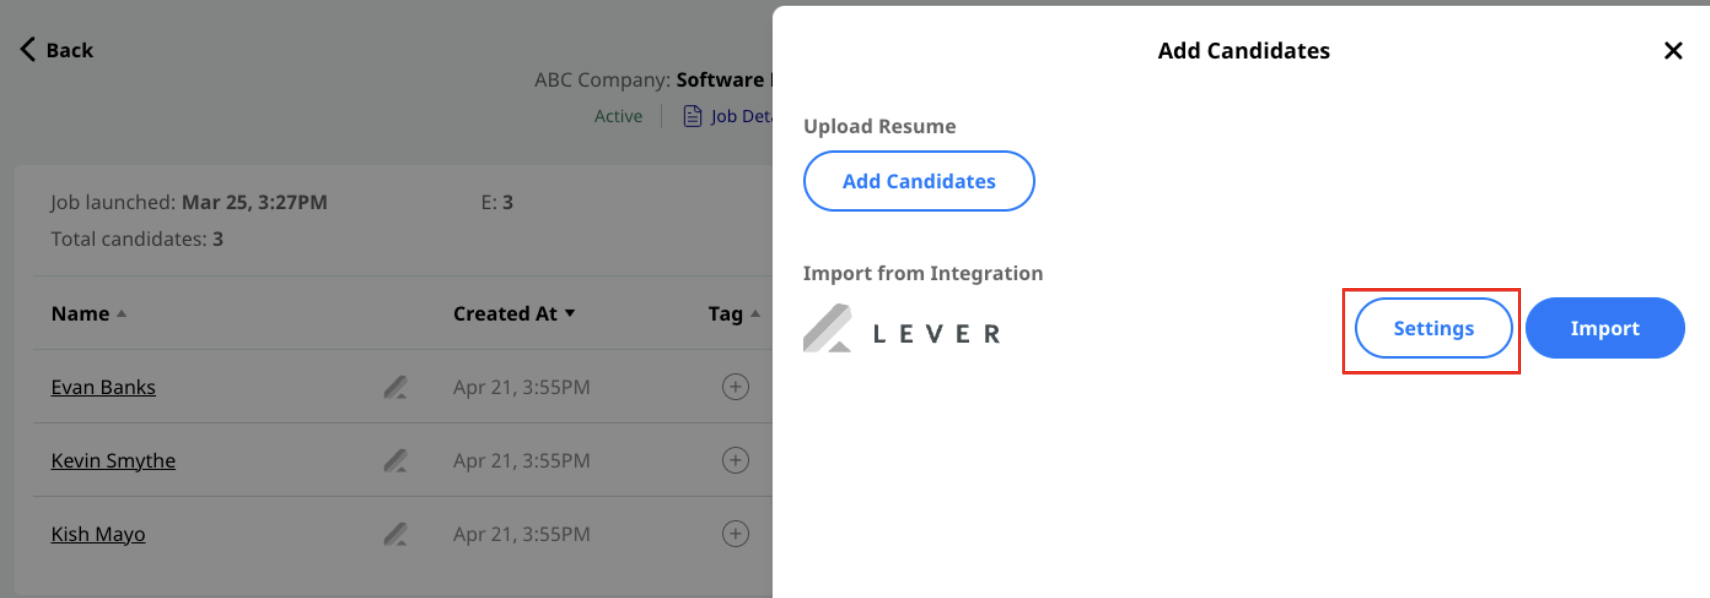Open Evan Banks candidate profile

[103, 387]
